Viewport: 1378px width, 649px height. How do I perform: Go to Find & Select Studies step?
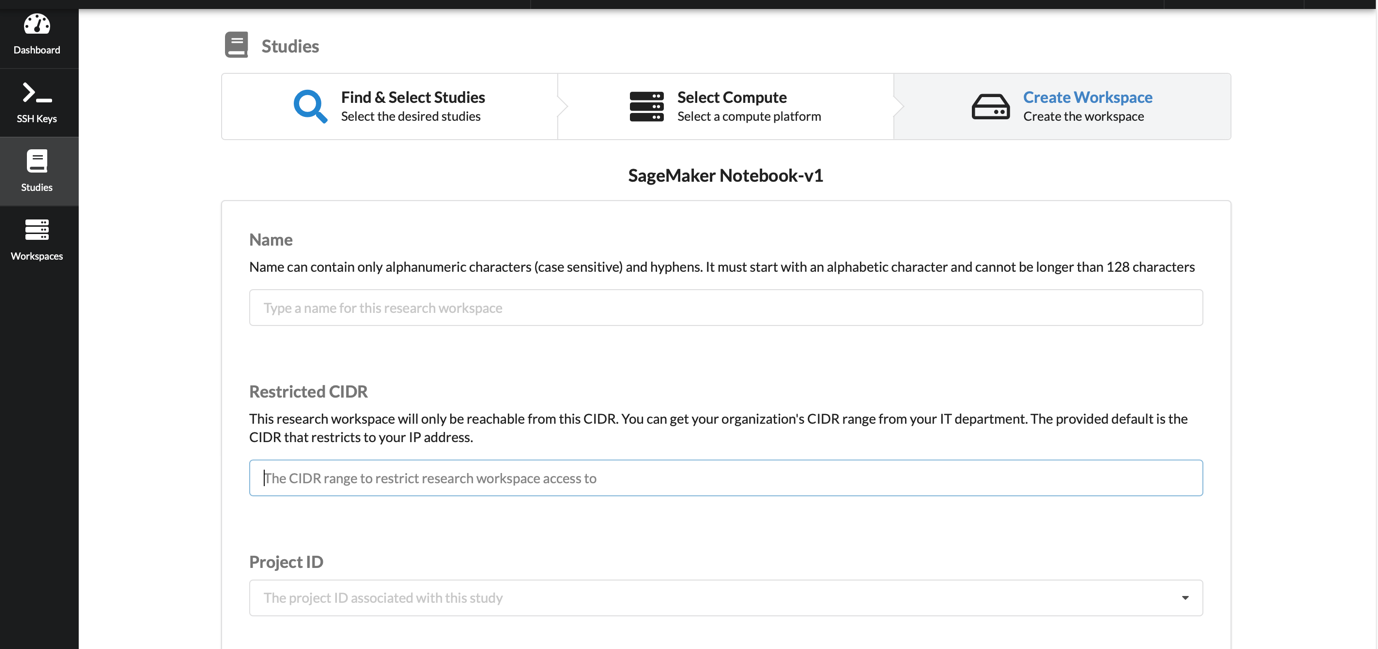tap(390, 106)
